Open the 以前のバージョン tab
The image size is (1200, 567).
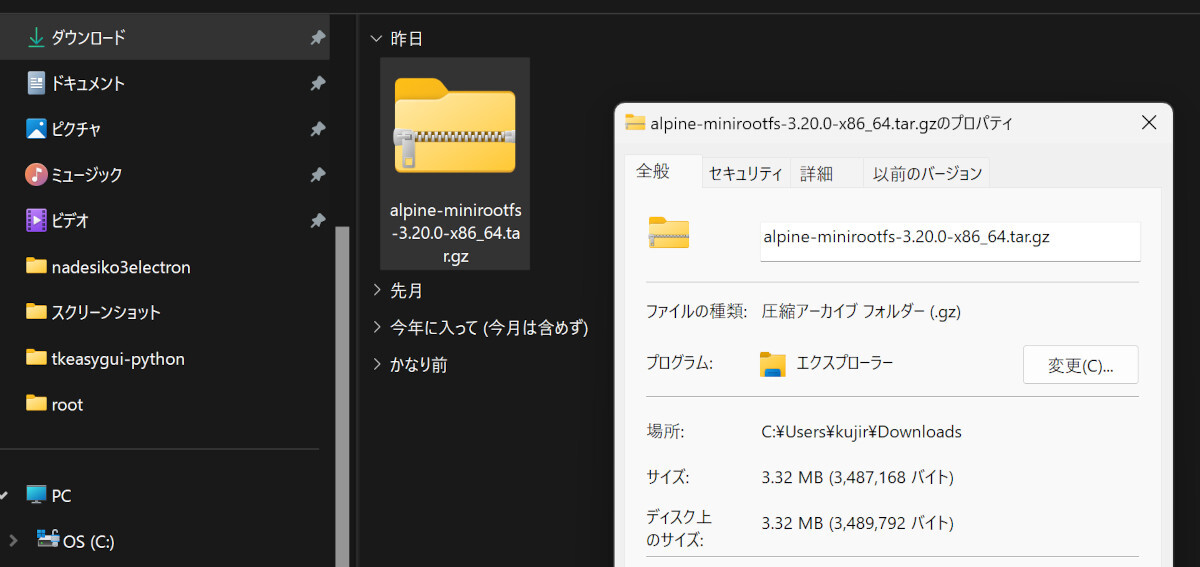tap(927, 173)
